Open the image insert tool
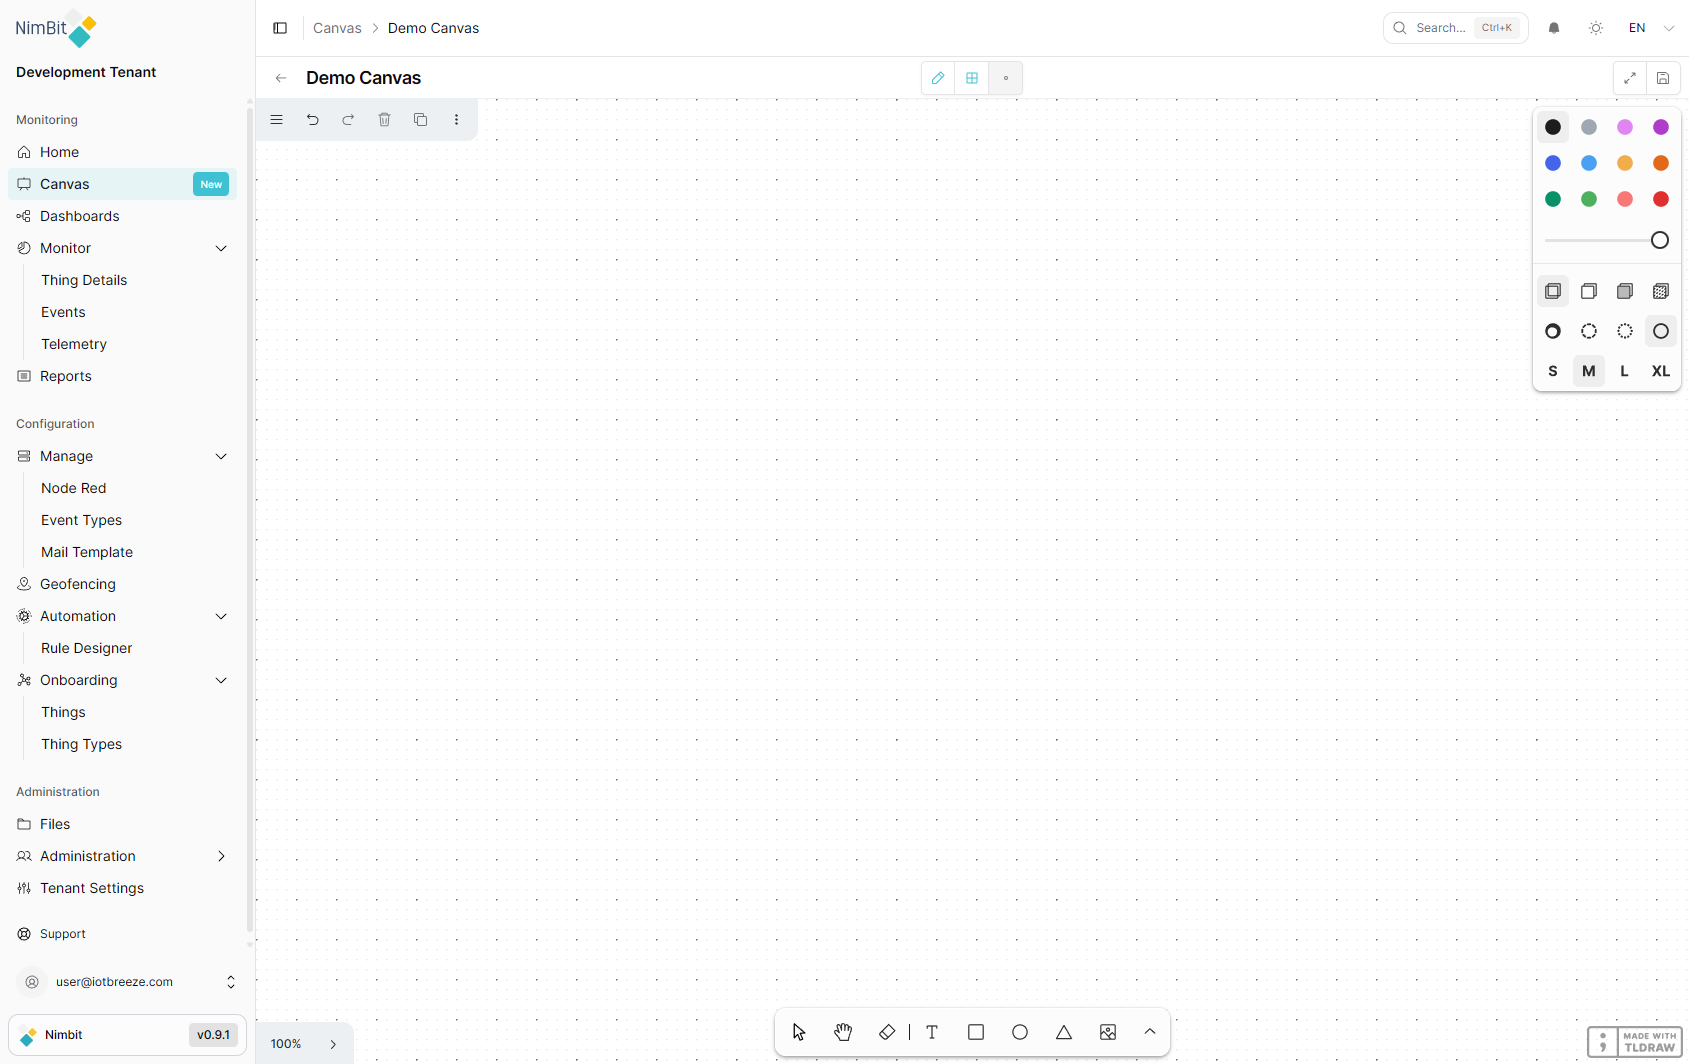Viewport: 1689px width, 1064px height. (1107, 1031)
